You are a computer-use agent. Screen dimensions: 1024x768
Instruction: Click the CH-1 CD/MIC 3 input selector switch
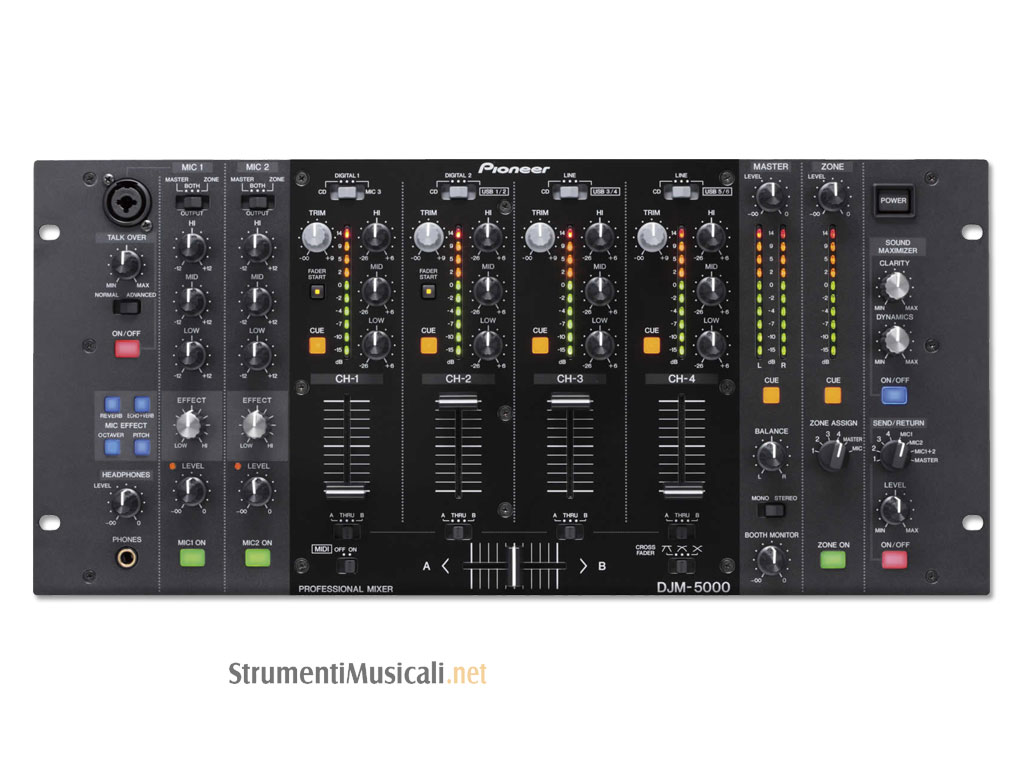point(344,192)
